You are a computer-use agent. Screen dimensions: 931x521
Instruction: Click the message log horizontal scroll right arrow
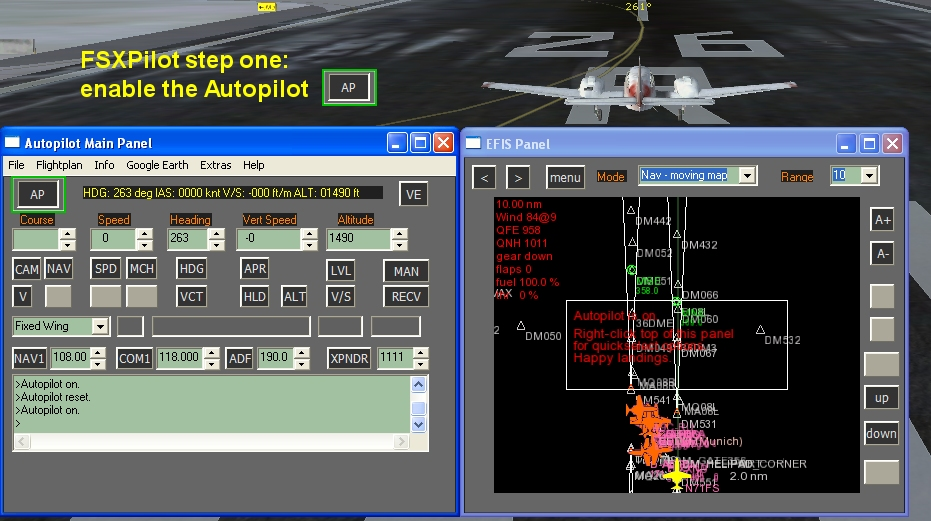401,441
